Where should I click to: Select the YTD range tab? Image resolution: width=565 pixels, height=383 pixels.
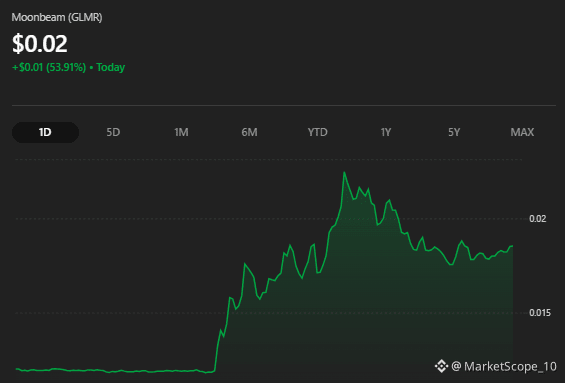tap(317, 133)
